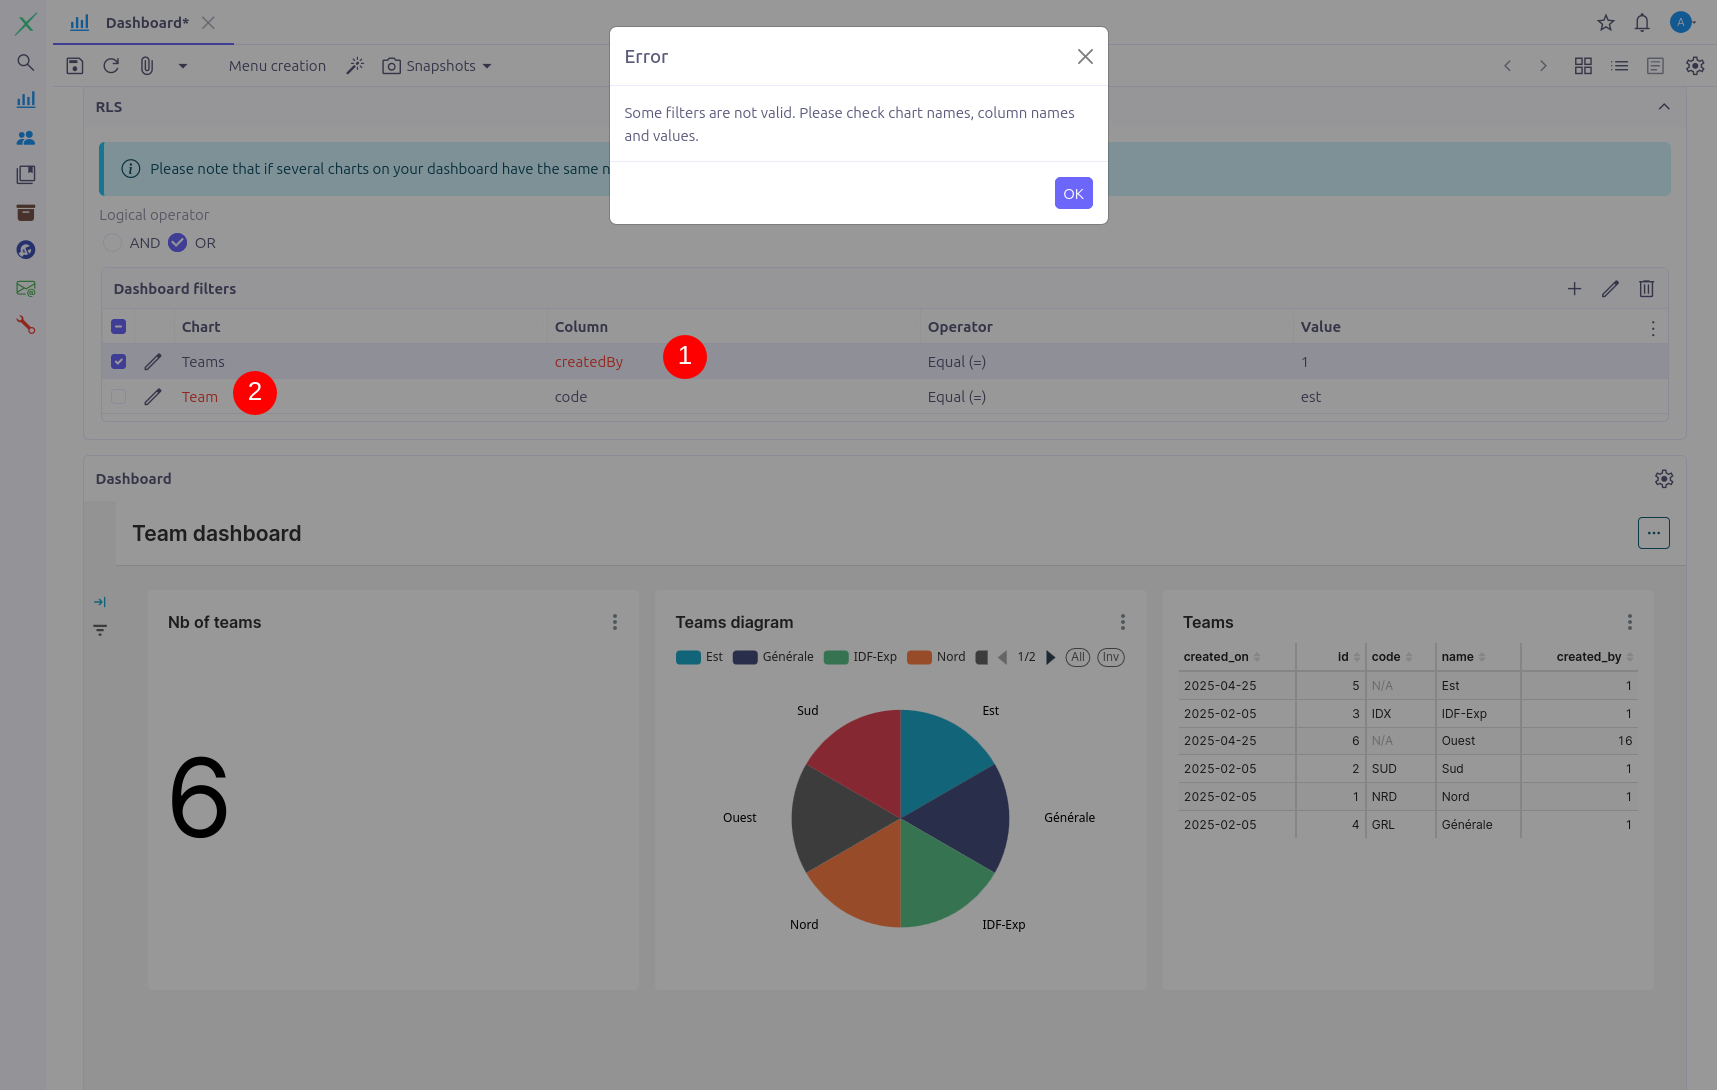
Task: Click the Est teal legend swatch
Action: [688, 657]
